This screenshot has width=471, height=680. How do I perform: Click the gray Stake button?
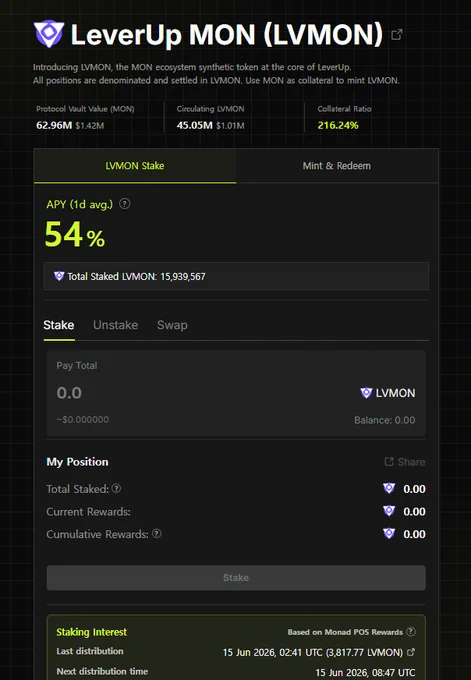(236, 578)
